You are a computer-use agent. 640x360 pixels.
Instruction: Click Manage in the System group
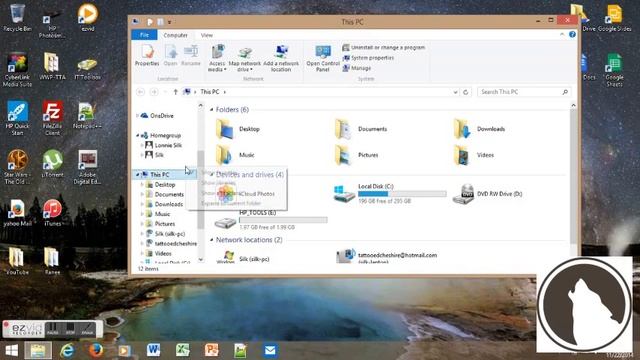tap(357, 68)
